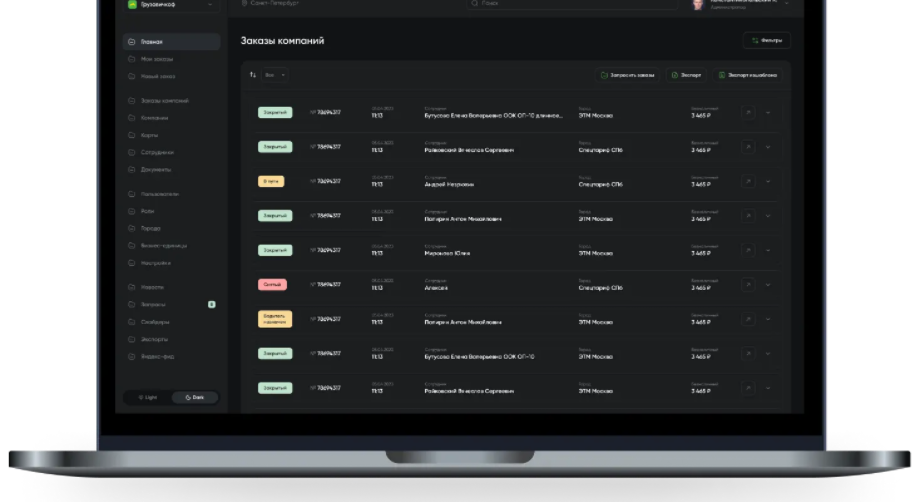This screenshot has width=920, height=502.
Task: Click the Экспорт button with file icon
Action: point(687,75)
